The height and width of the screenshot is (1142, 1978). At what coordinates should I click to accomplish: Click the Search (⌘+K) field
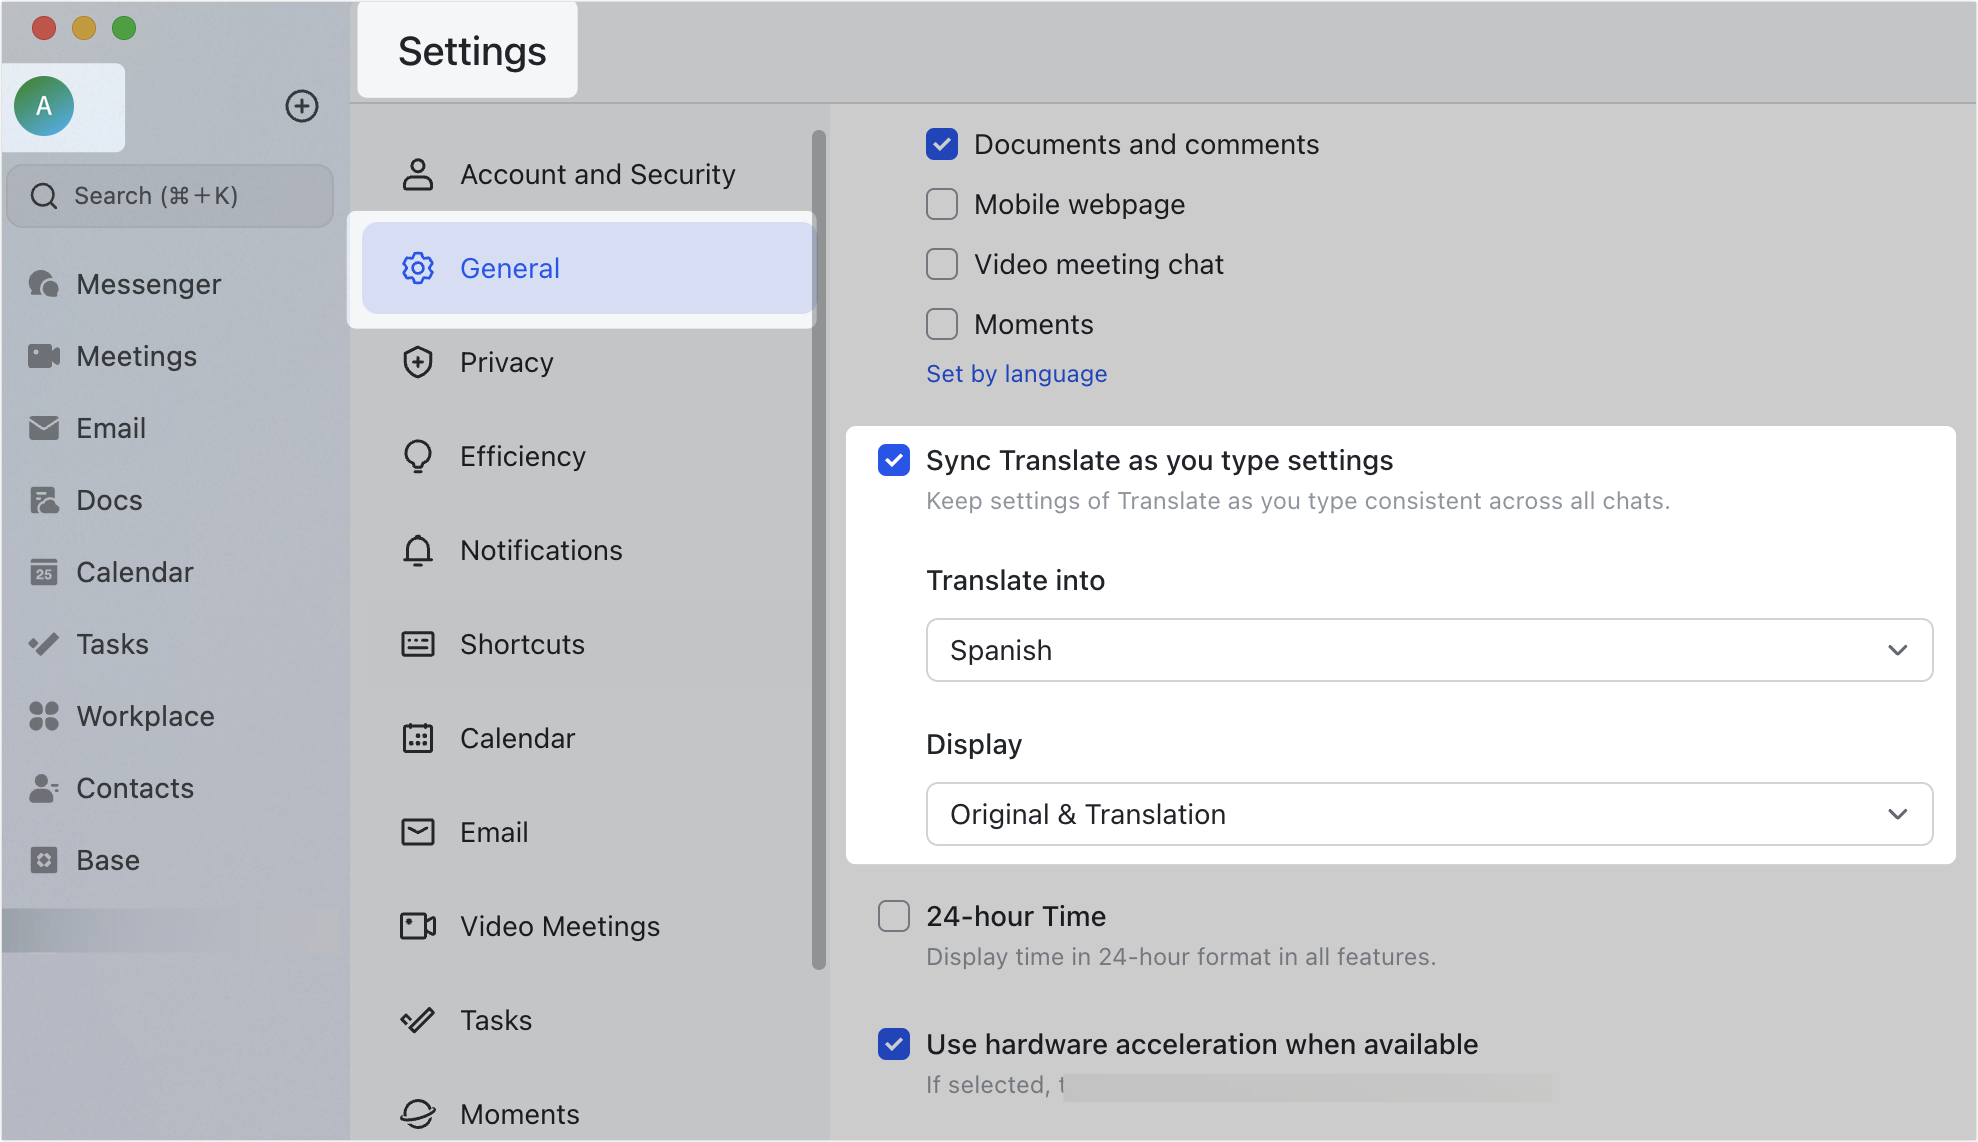(x=170, y=196)
